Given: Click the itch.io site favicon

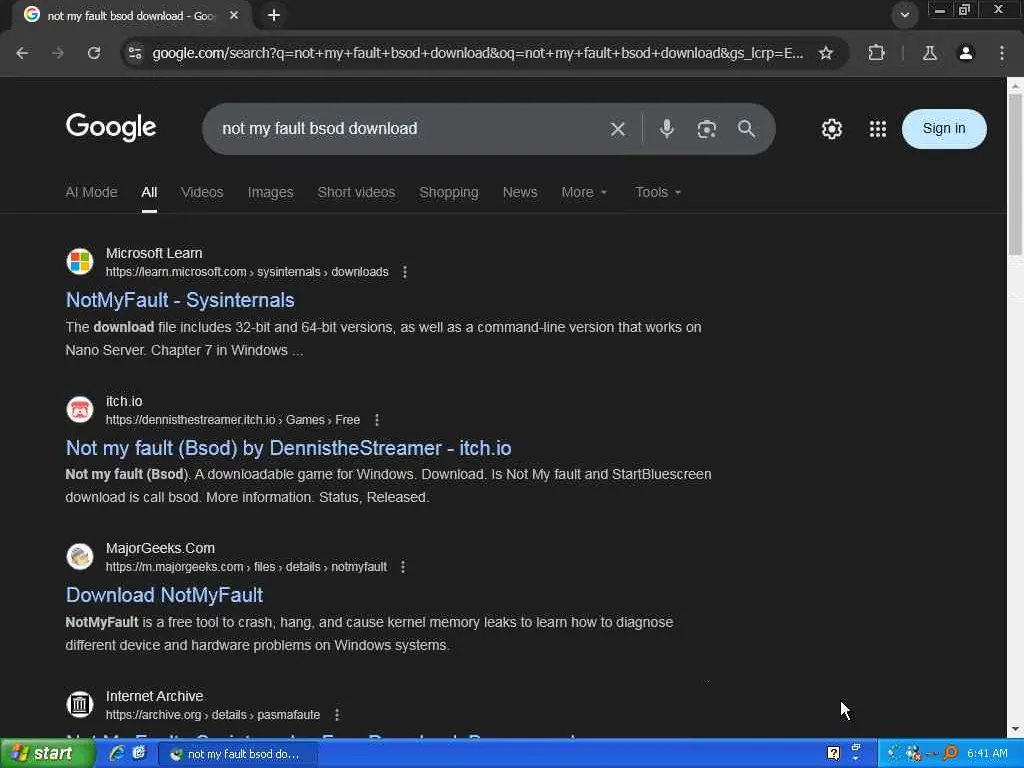Looking at the screenshot, I should (80, 410).
